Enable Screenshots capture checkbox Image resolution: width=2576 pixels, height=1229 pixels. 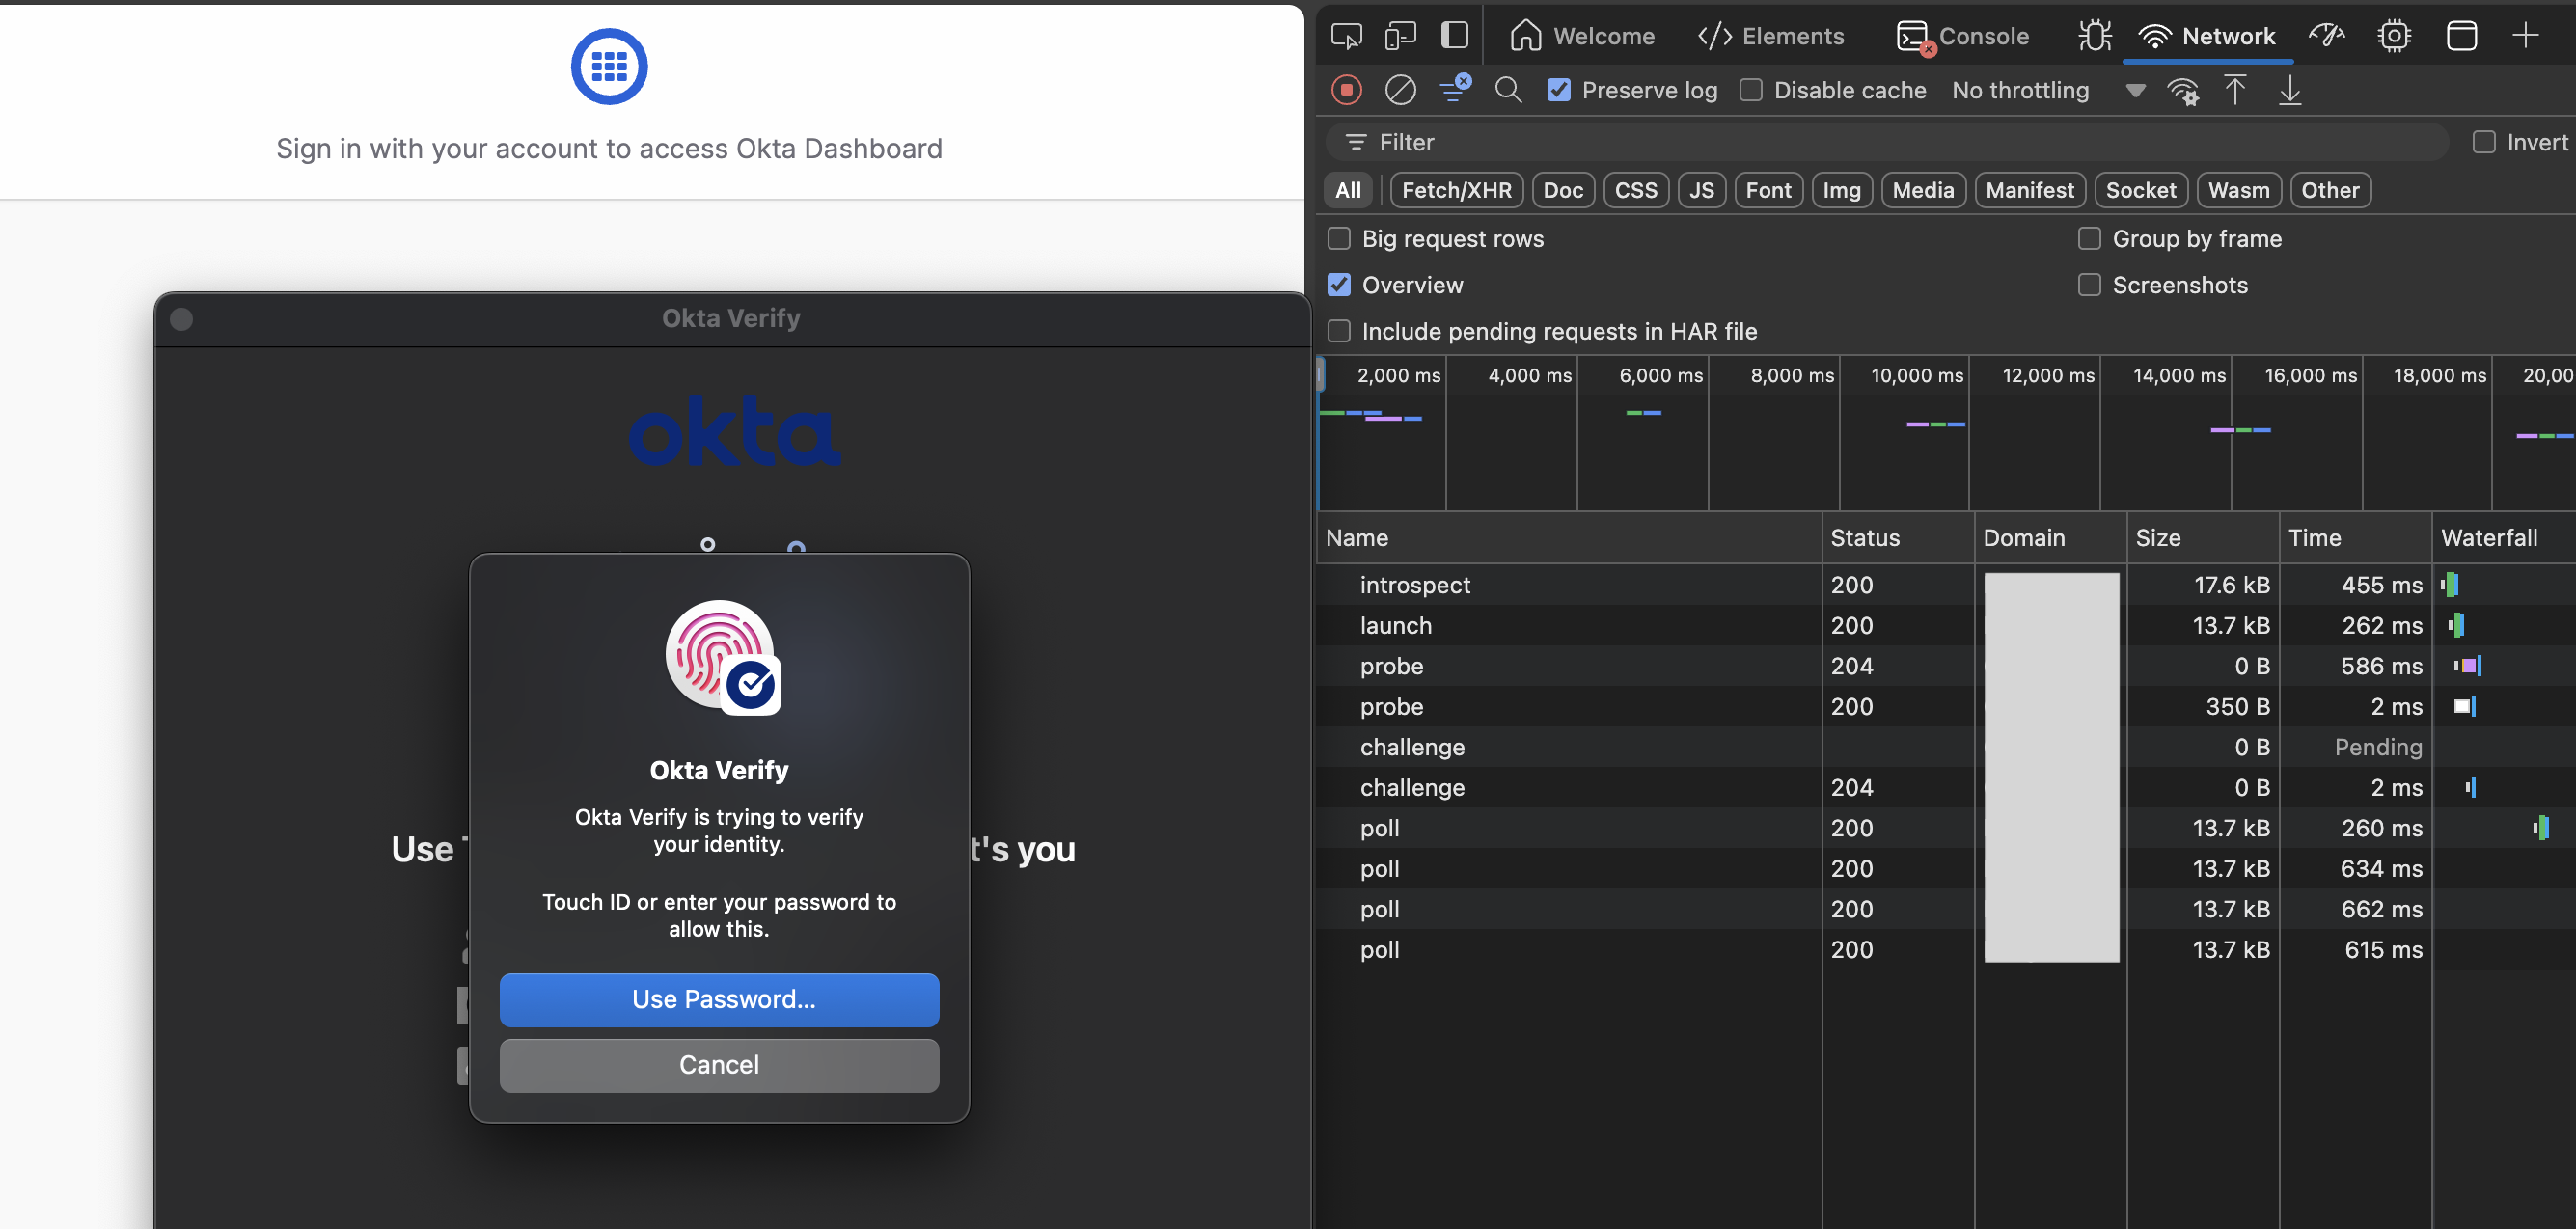[2089, 285]
